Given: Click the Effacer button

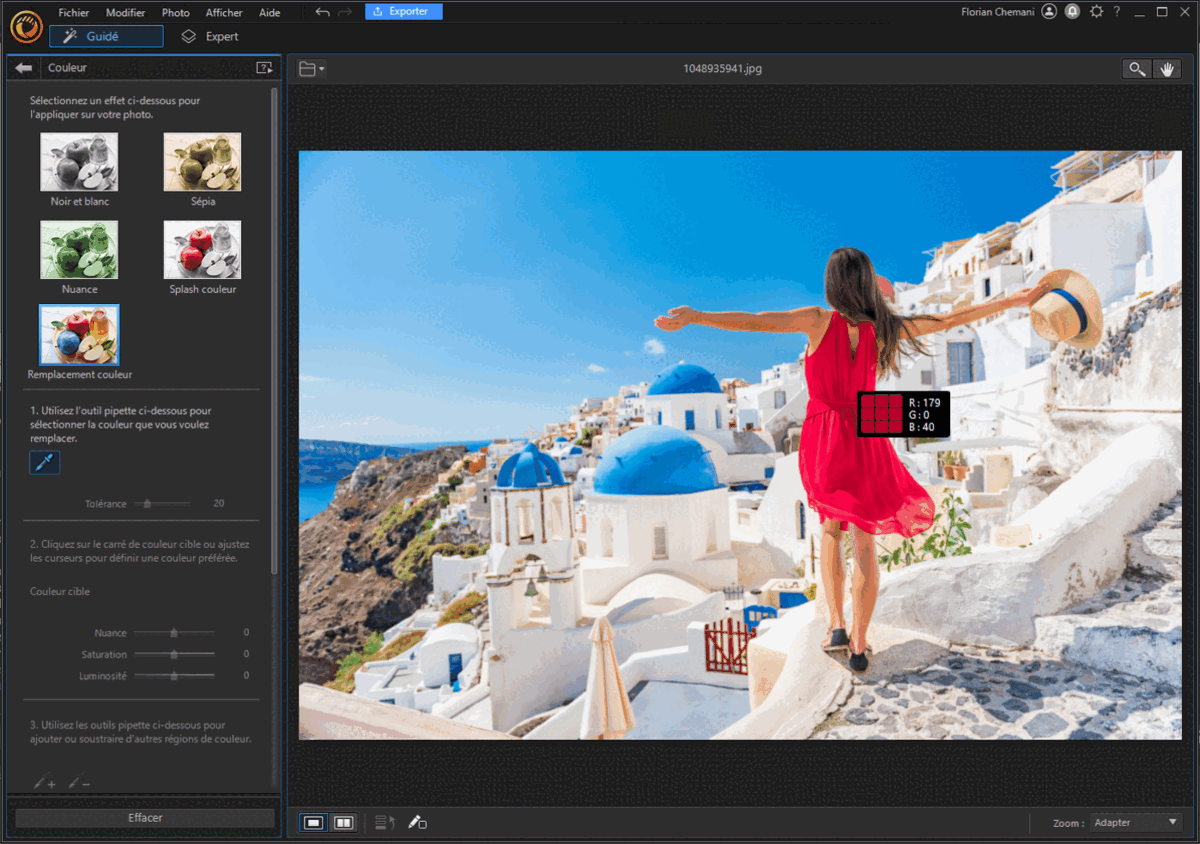Looking at the screenshot, I should click(143, 817).
